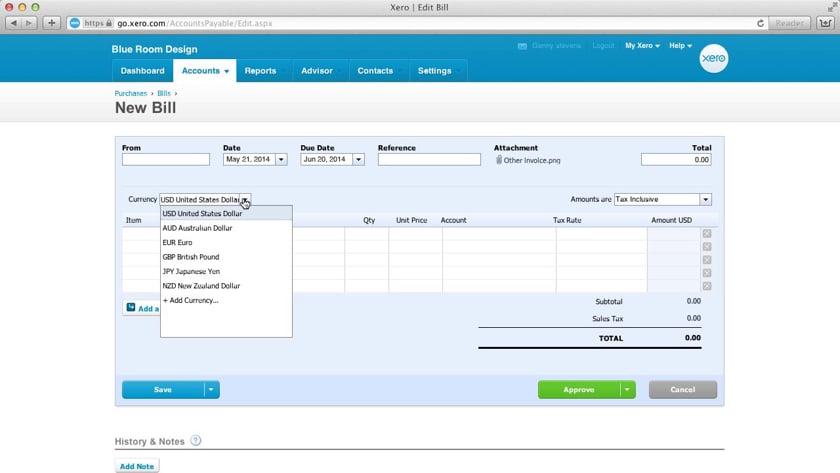Viewport: 840px width, 473px height.
Task: Open the Other invoice.png attachment
Action: (x=531, y=160)
